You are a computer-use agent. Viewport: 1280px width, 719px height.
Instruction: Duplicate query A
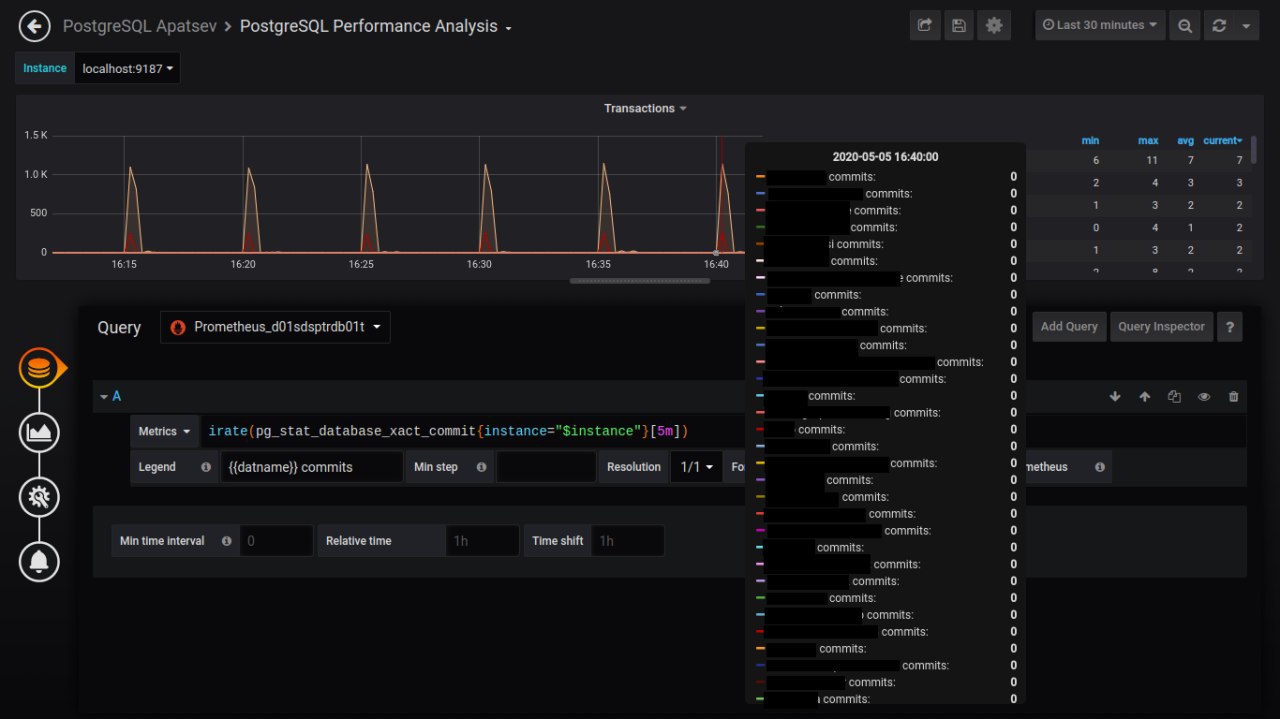click(x=1174, y=397)
